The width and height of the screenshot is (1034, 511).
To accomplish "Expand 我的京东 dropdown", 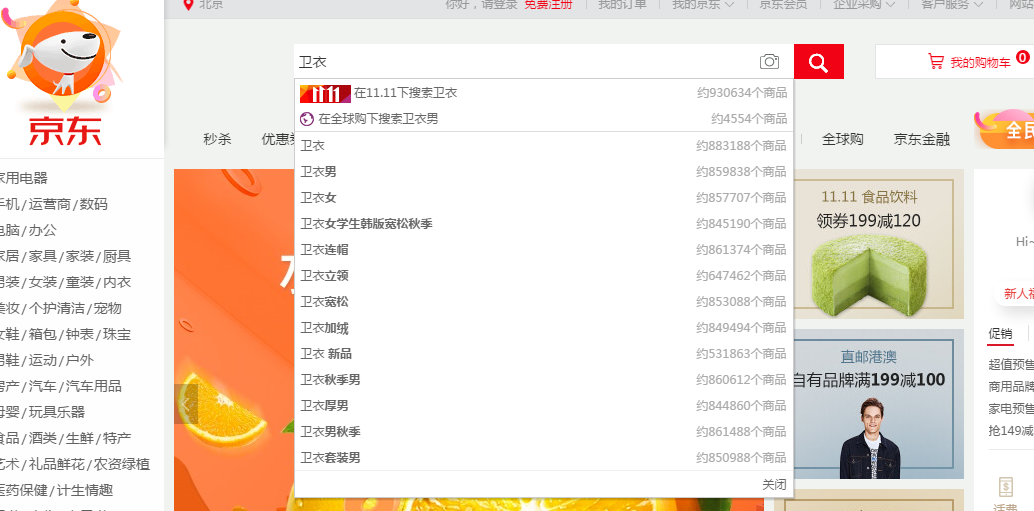I will click(x=703, y=5).
